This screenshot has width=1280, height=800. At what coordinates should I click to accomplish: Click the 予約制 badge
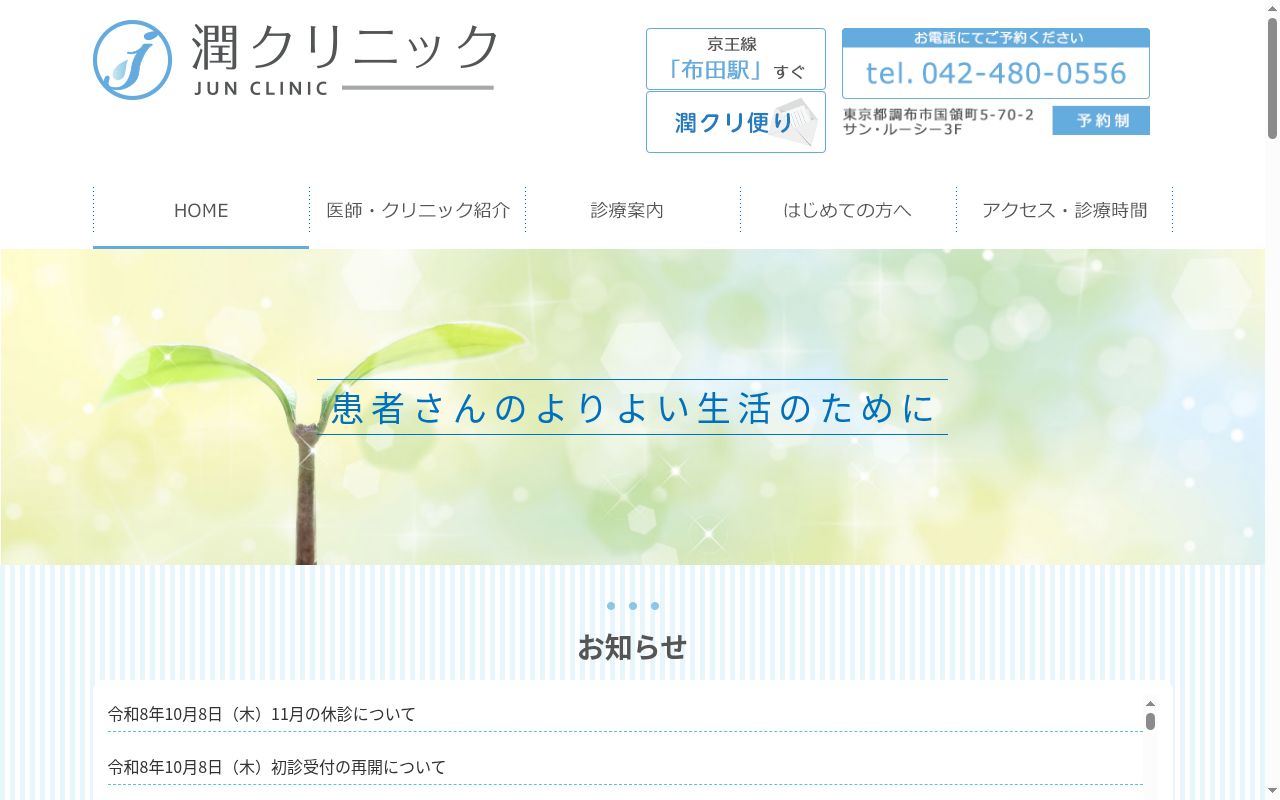1101,120
